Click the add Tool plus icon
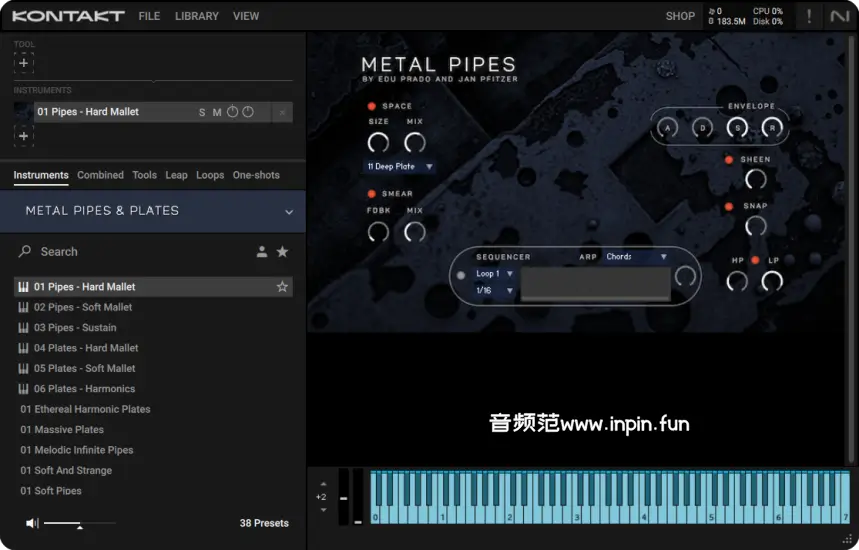859x550 pixels. click(x=24, y=63)
